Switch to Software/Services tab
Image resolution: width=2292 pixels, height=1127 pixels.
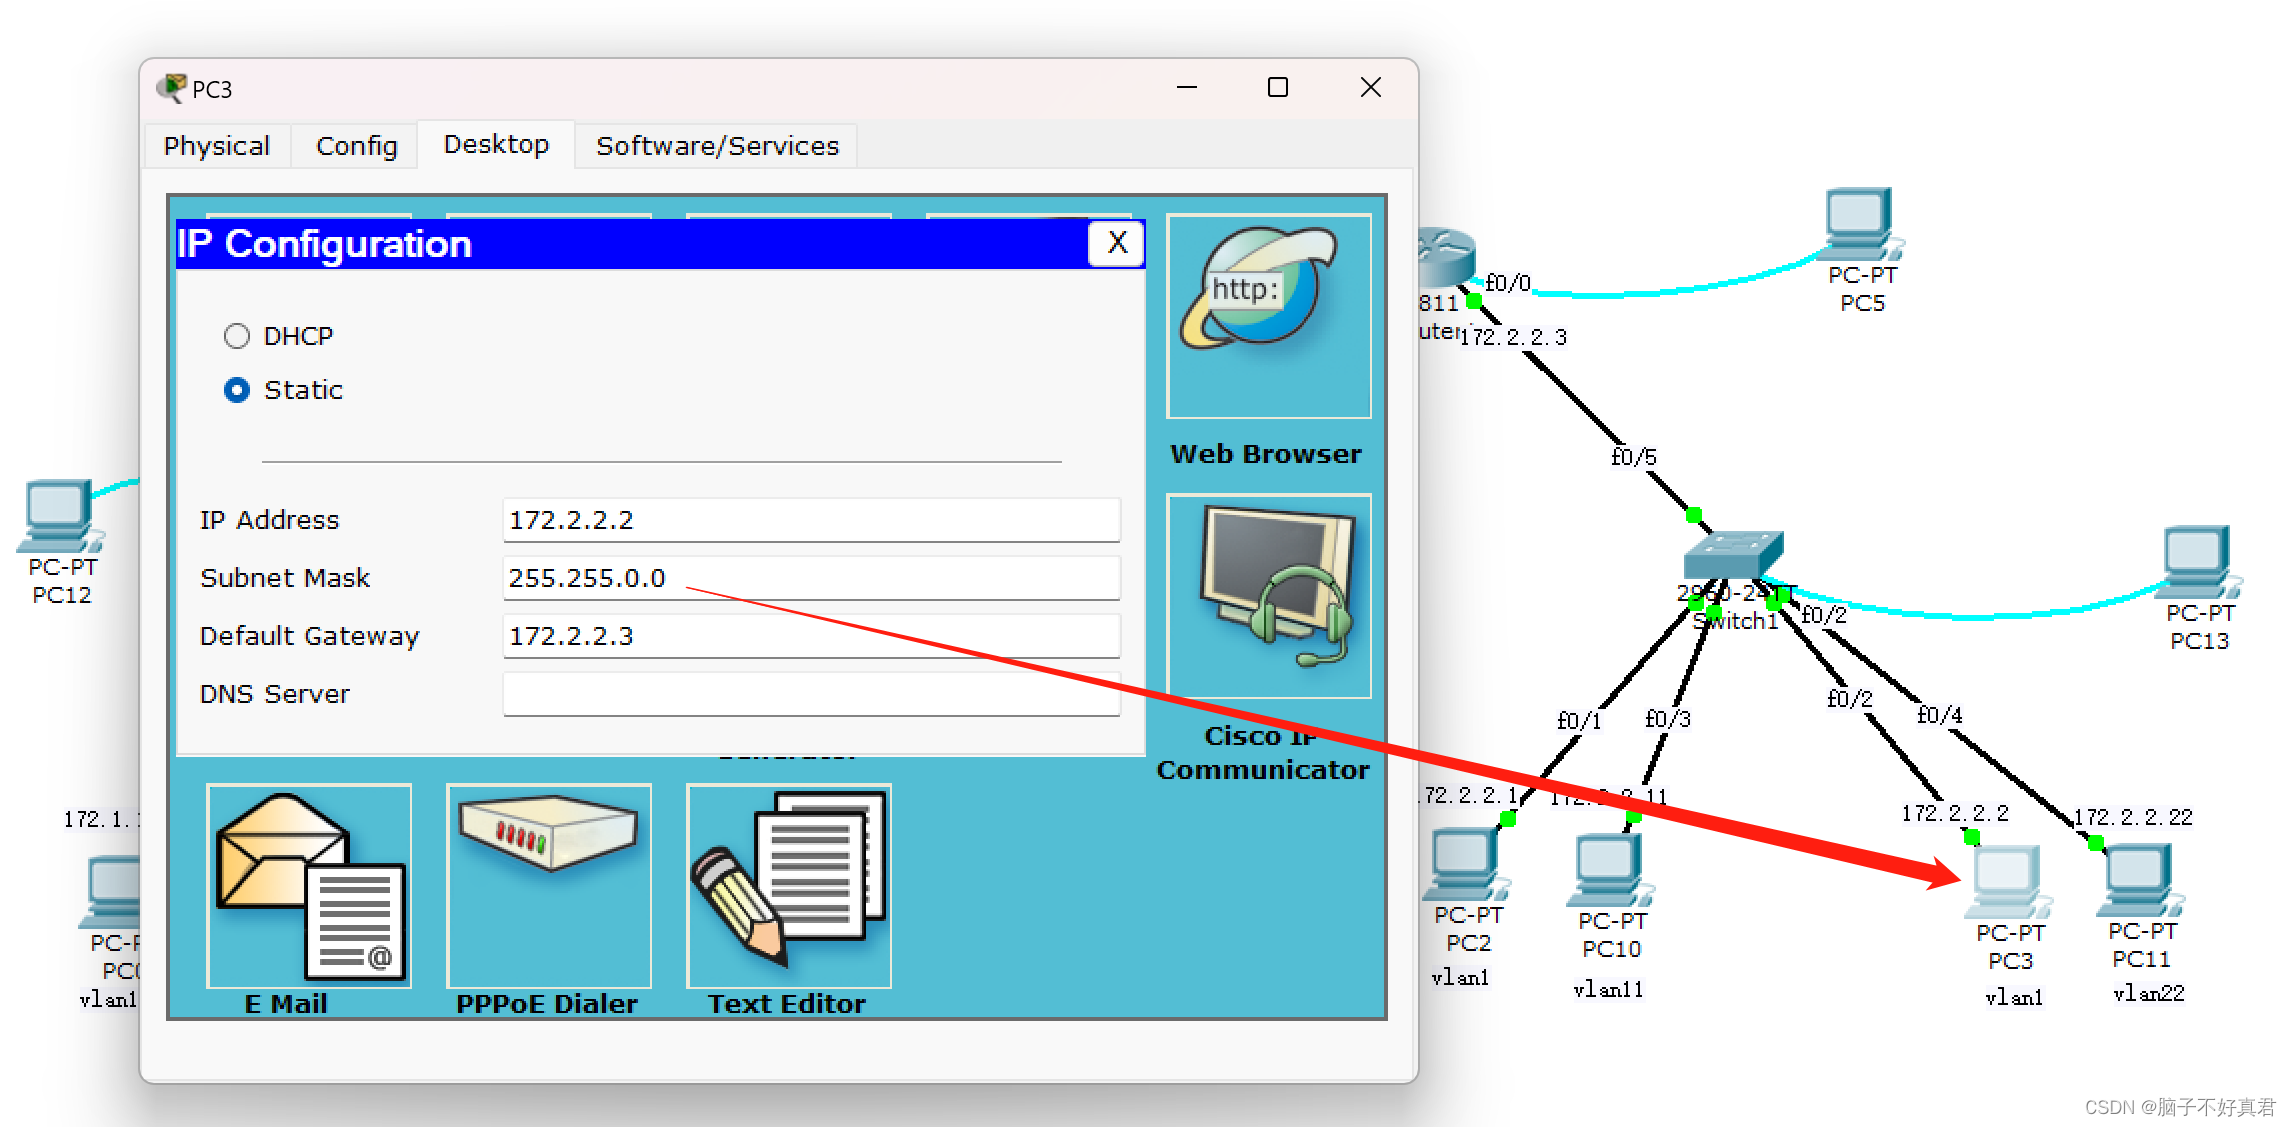(717, 146)
